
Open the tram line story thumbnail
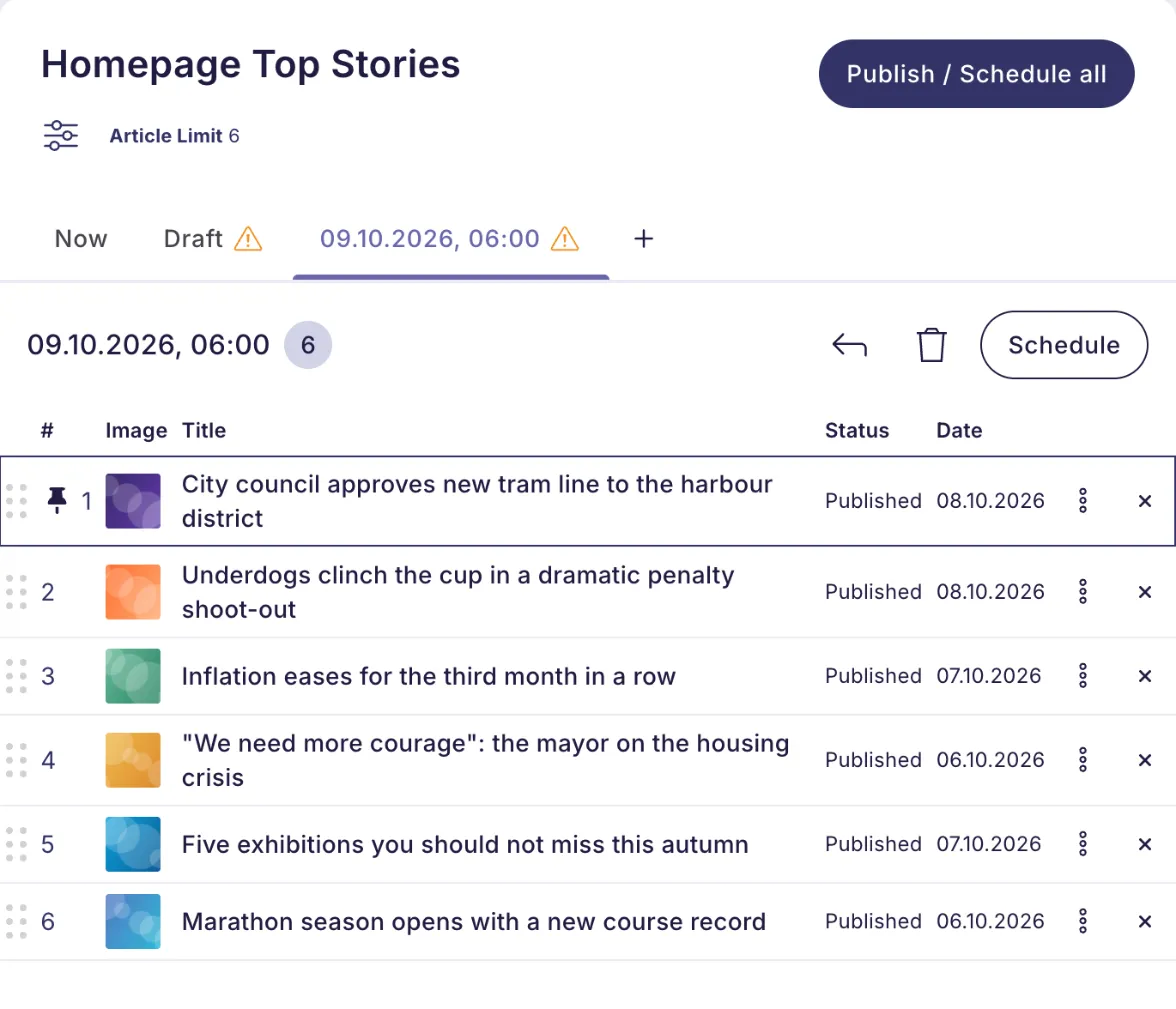tap(133, 501)
